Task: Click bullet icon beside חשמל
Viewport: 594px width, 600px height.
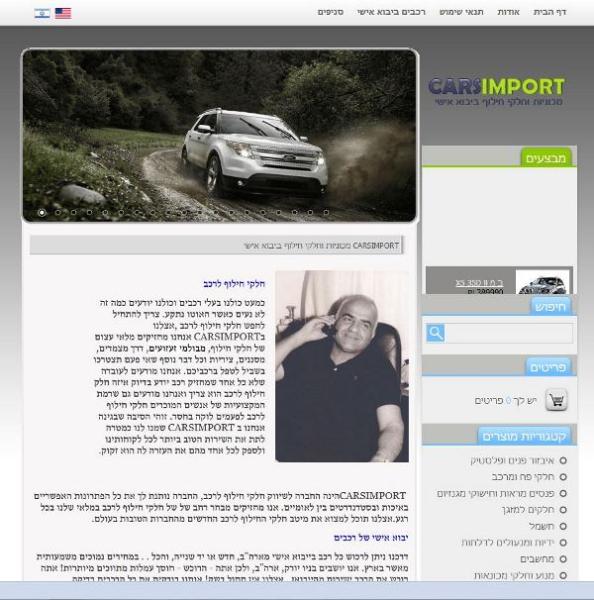Action: pos(563,526)
